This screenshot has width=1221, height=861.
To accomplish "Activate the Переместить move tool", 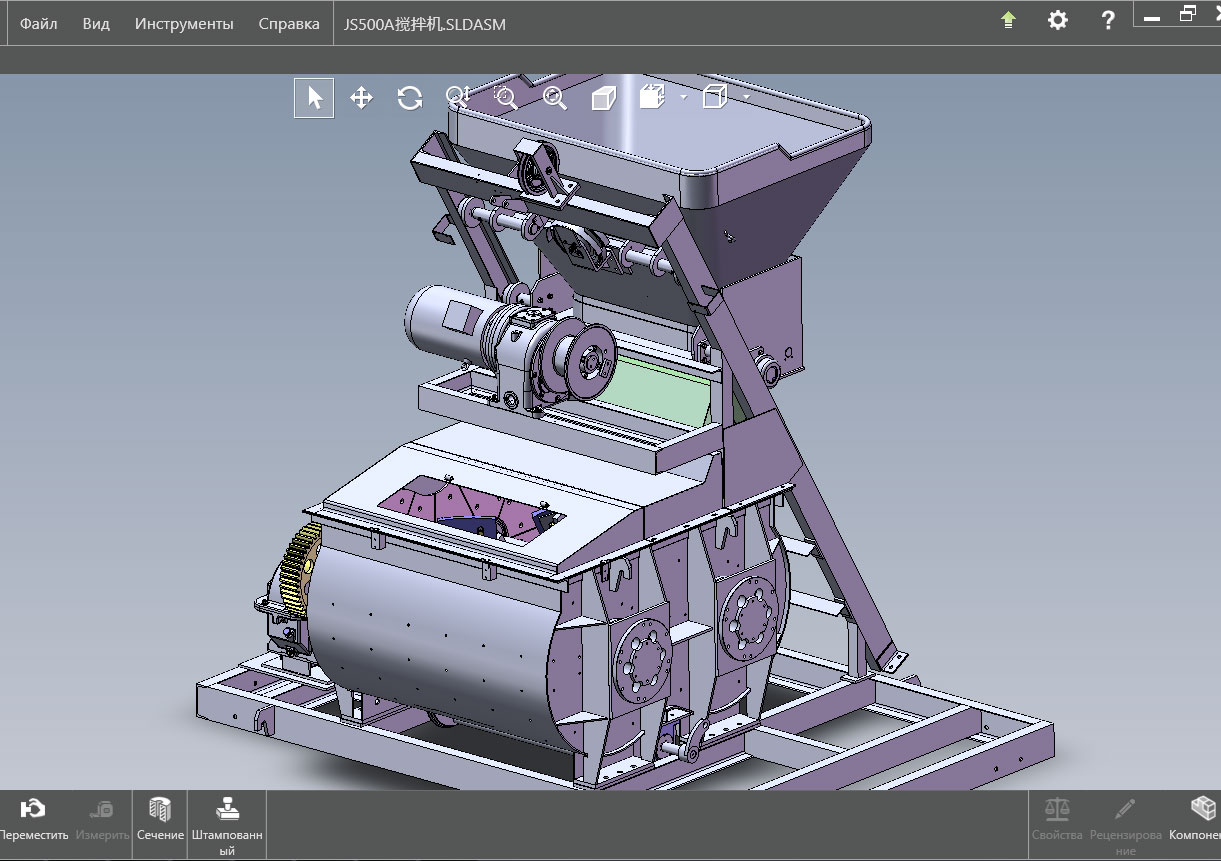I will pos(33,819).
